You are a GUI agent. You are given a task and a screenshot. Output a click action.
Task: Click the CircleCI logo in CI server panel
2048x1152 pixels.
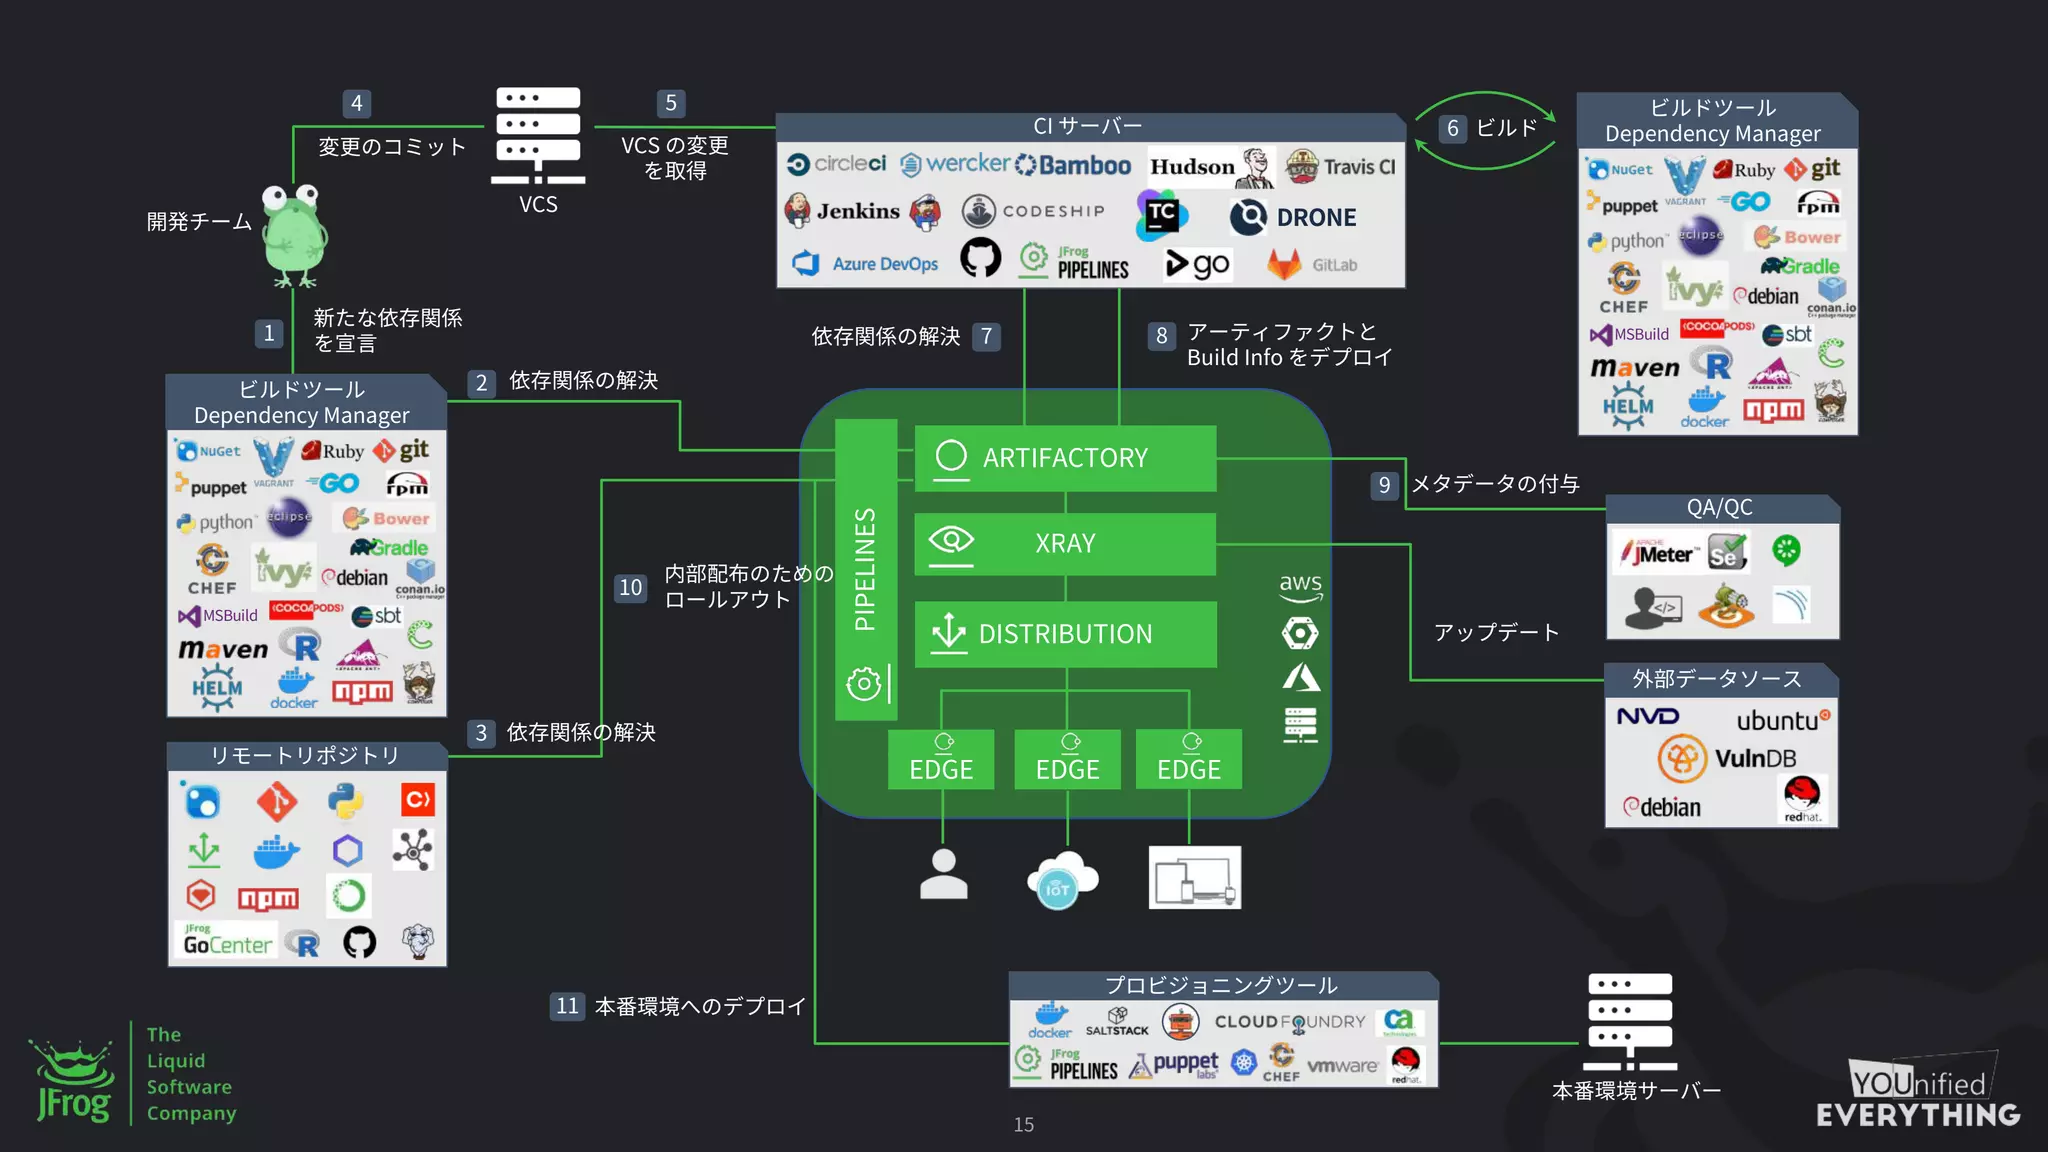pyautogui.click(x=837, y=164)
